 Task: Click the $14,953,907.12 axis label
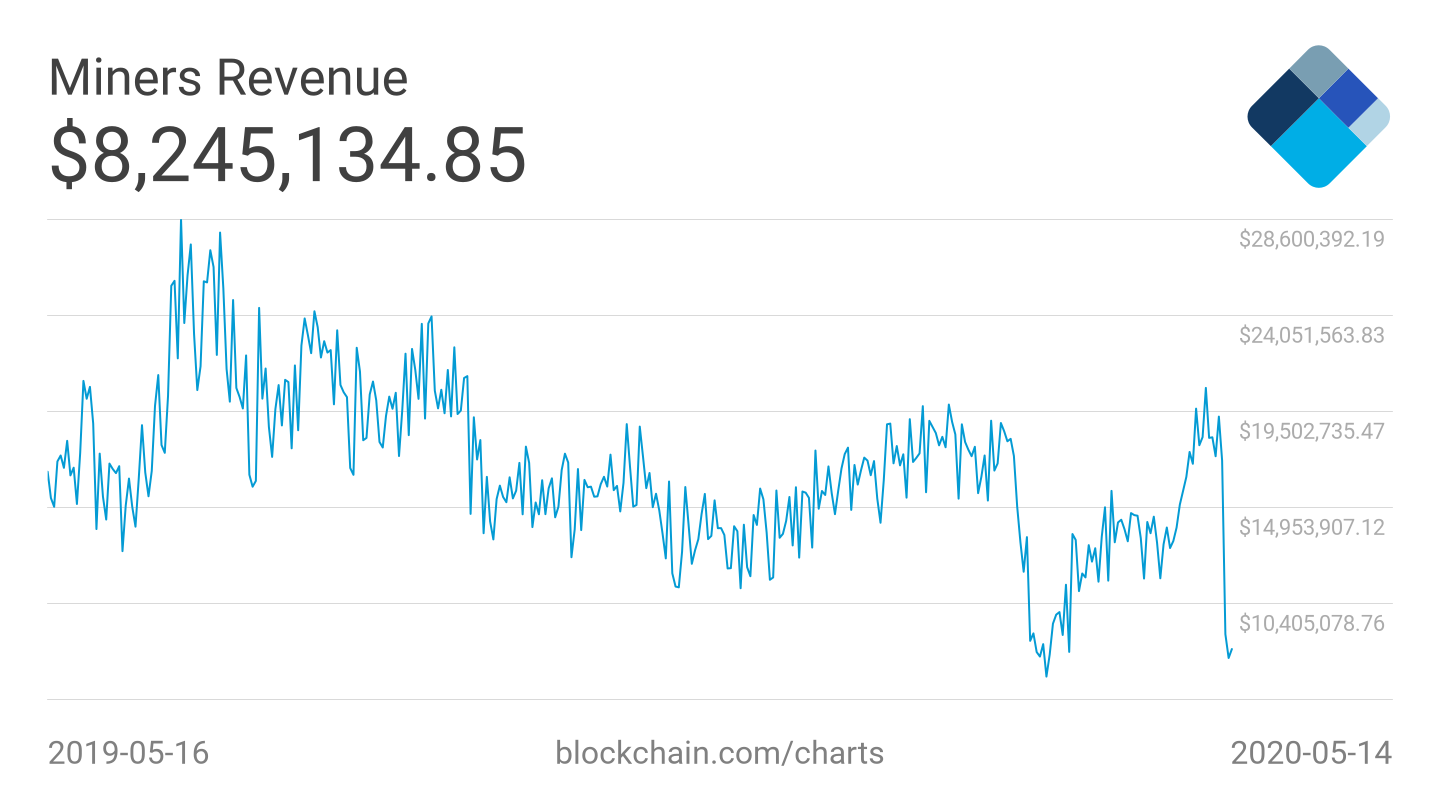[1312, 527]
